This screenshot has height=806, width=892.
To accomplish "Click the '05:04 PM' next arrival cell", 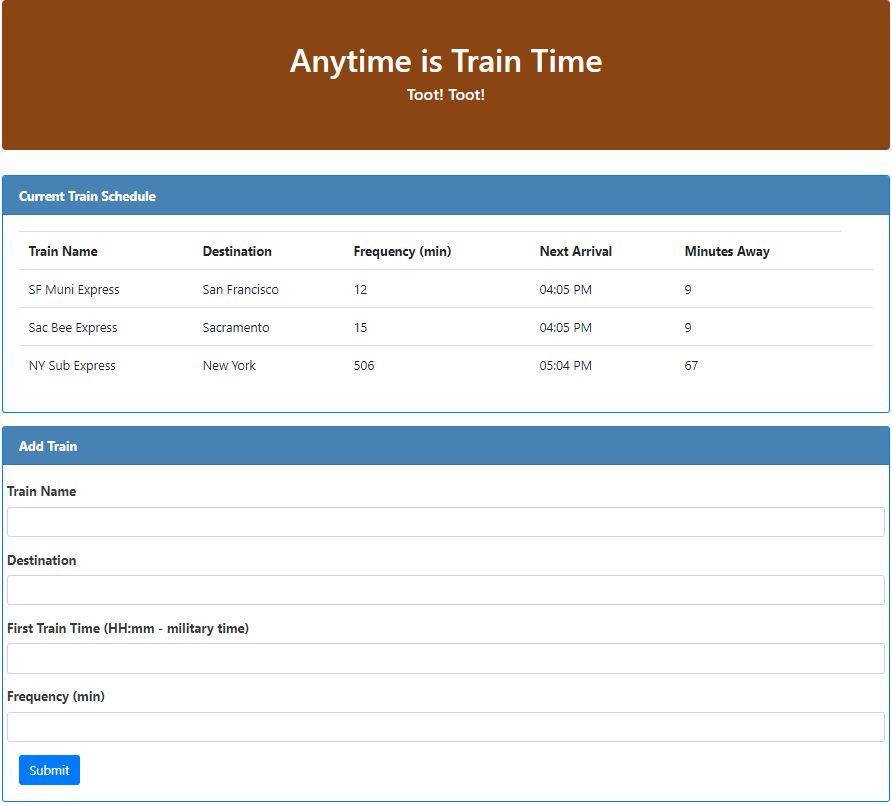I will tap(565, 365).
